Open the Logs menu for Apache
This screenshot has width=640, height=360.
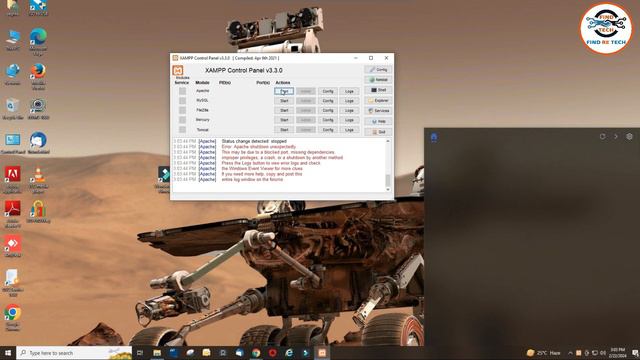tap(349, 91)
